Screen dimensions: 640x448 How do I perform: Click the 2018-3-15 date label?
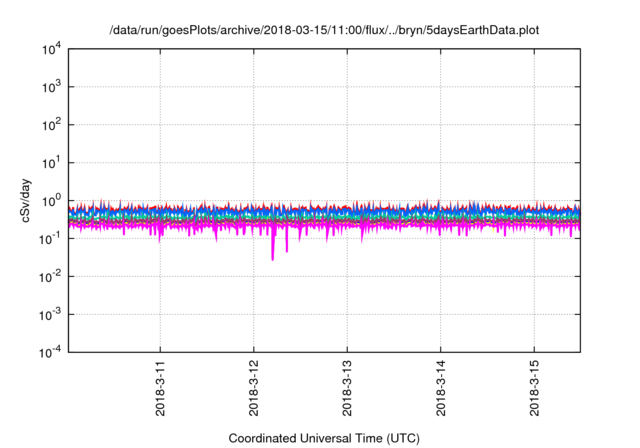[x=534, y=388]
